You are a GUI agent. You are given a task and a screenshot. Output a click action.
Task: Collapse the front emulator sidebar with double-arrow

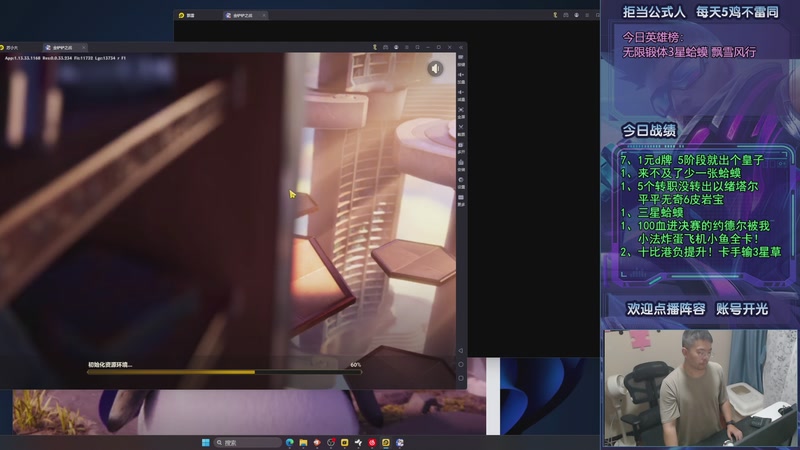tap(461, 47)
